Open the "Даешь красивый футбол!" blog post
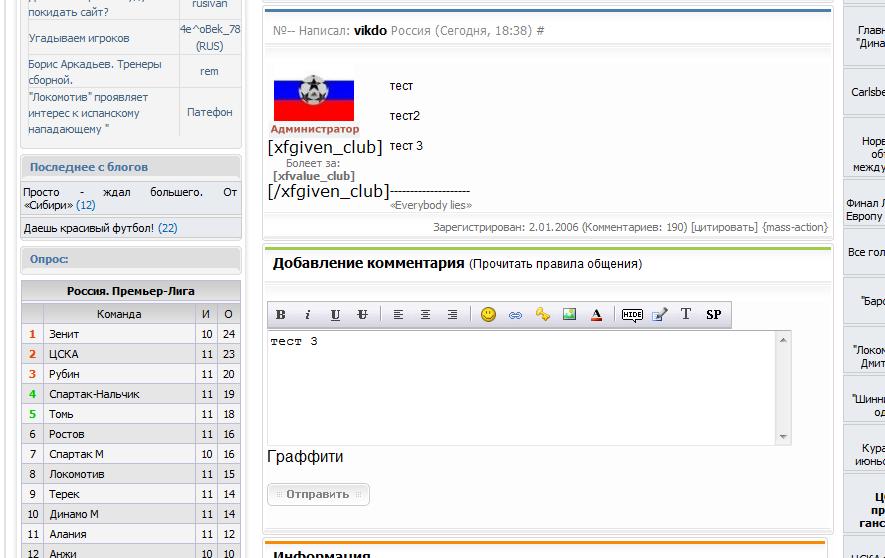This screenshot has height=558, width=885. (x=89, y=228)
